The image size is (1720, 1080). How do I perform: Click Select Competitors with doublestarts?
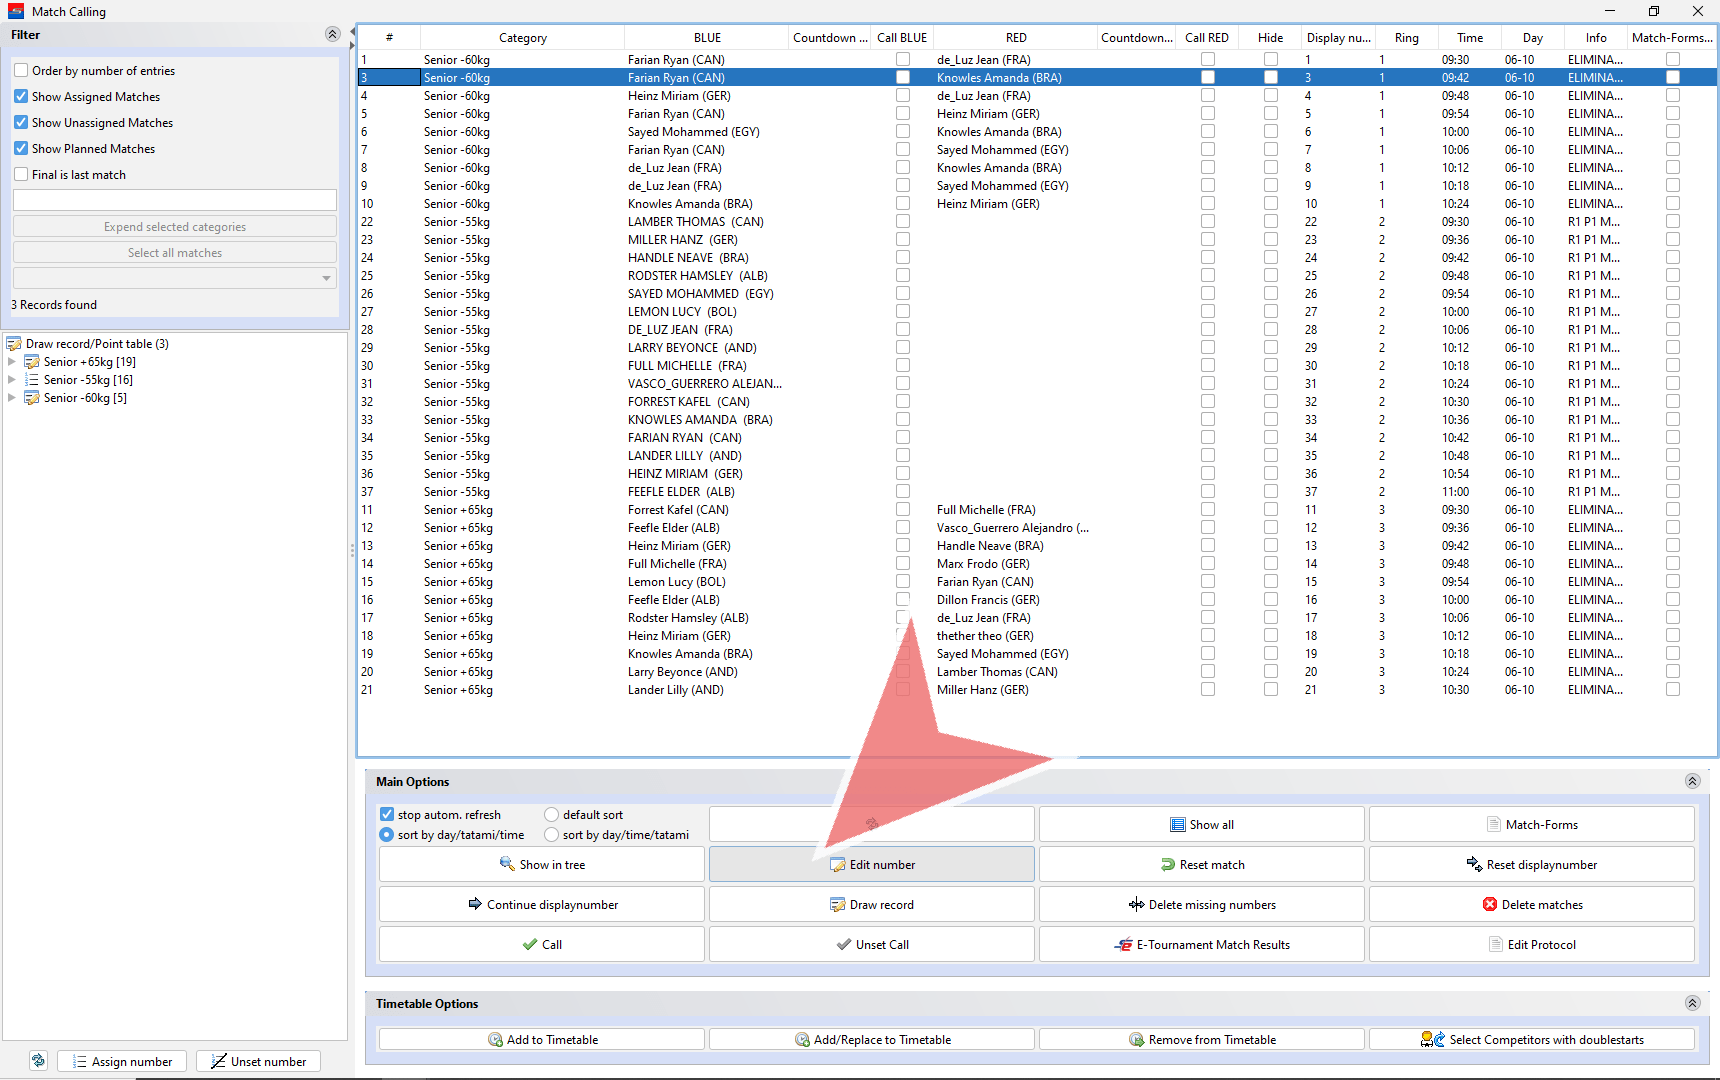tap(1531, 1040)
